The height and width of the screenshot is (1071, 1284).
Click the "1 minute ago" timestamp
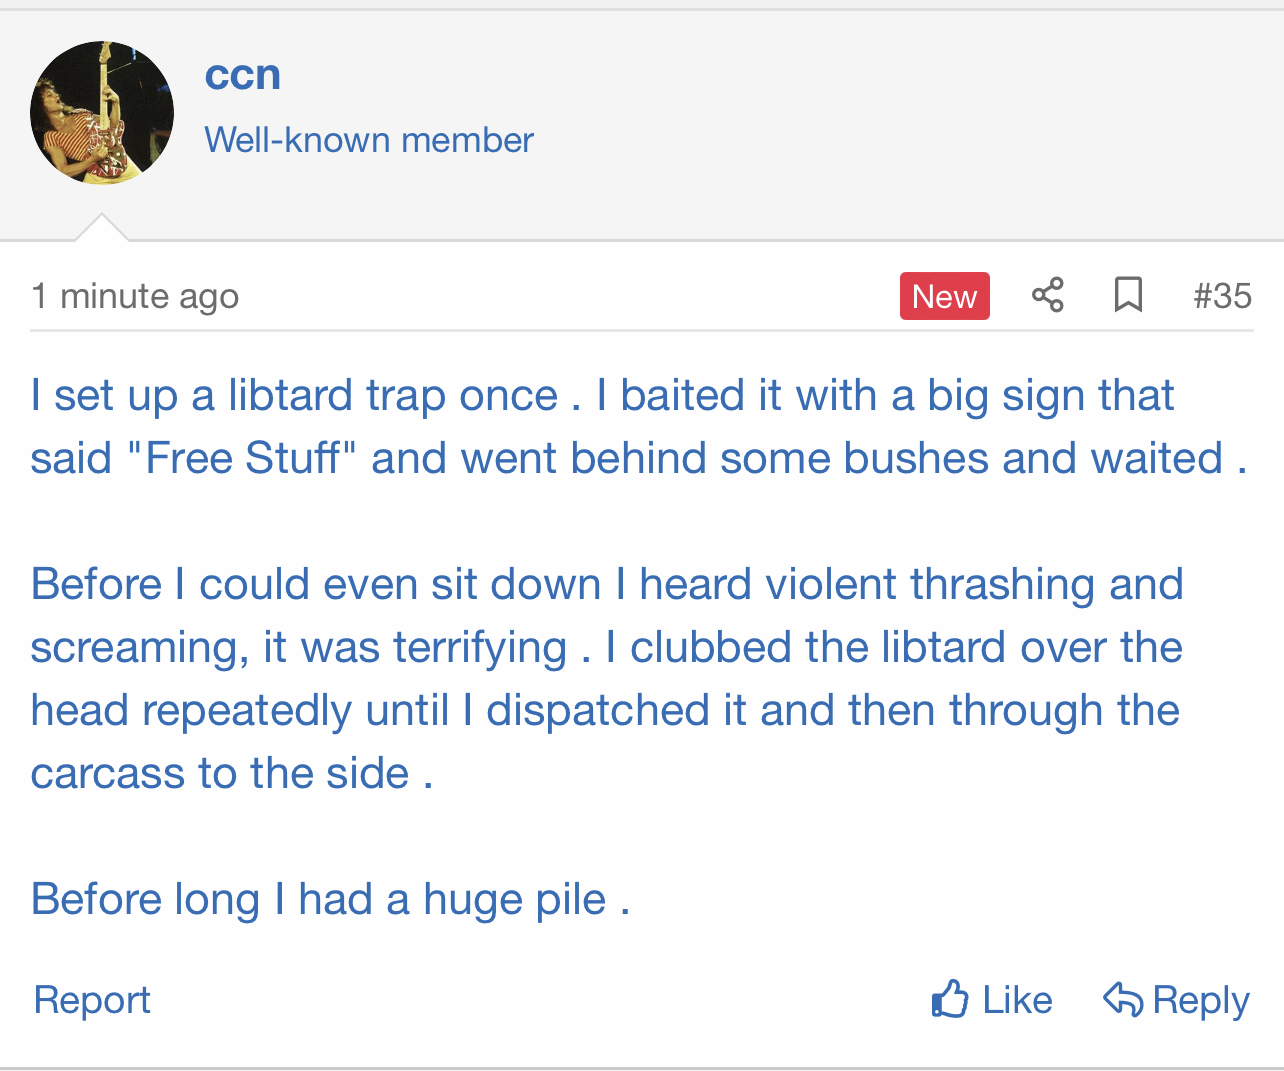[135, 296]
